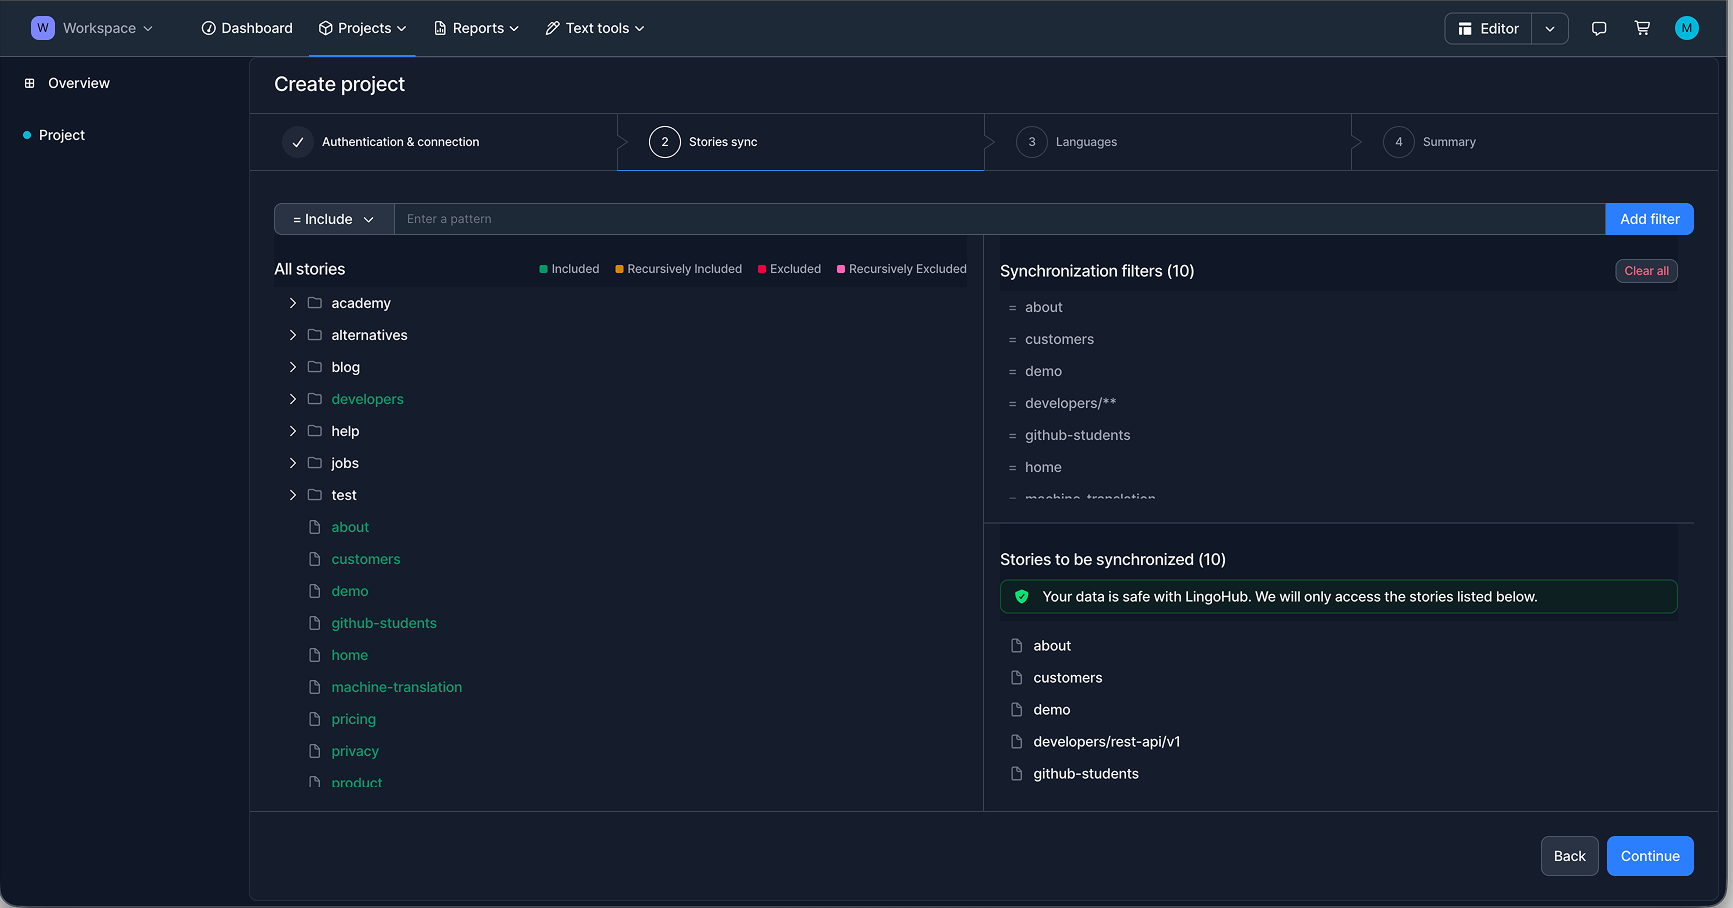Click the Enter a pattern field
Image resolution: width=1733 pixels, height=908 pixels.
click(x=1000, y=219)
